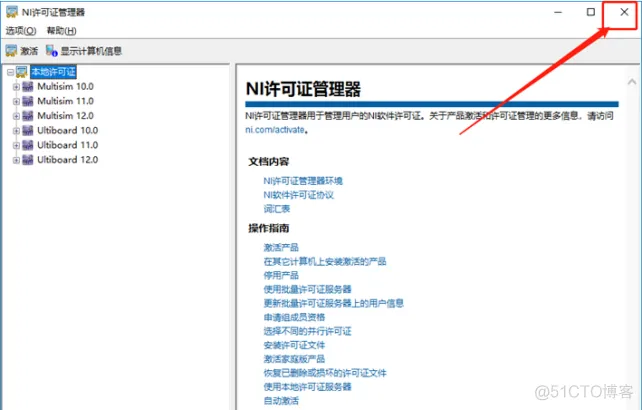Open 恢复已删除或损坏的许可证文件 link

[x=325, y=373]
